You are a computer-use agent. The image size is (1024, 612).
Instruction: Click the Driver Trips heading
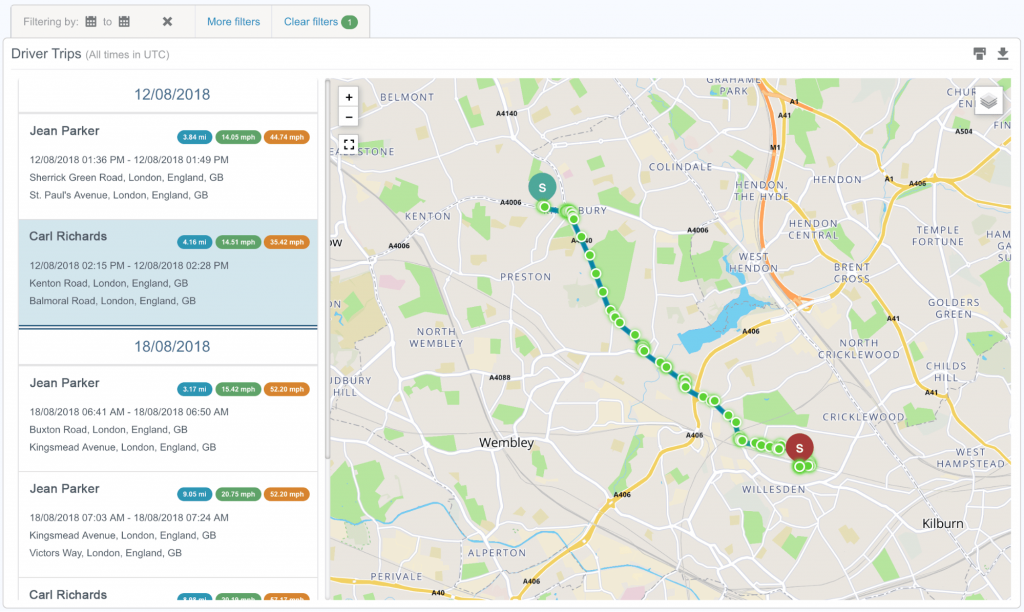tap(46, 54)
